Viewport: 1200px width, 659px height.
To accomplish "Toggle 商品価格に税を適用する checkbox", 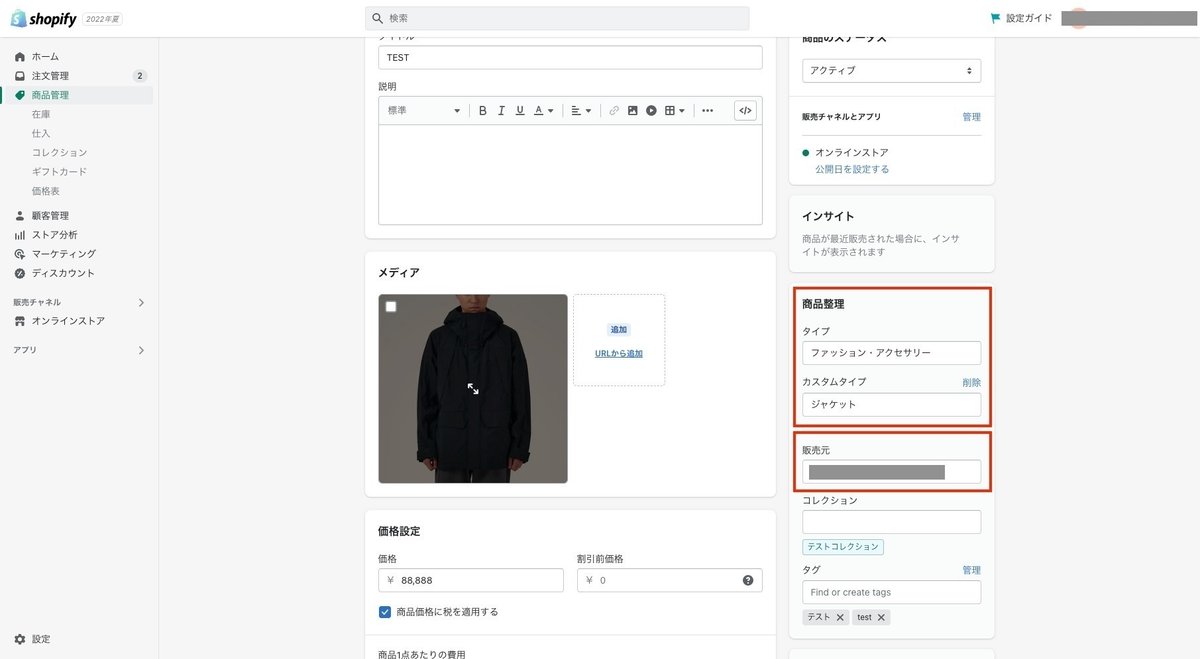I will [385, 612].
